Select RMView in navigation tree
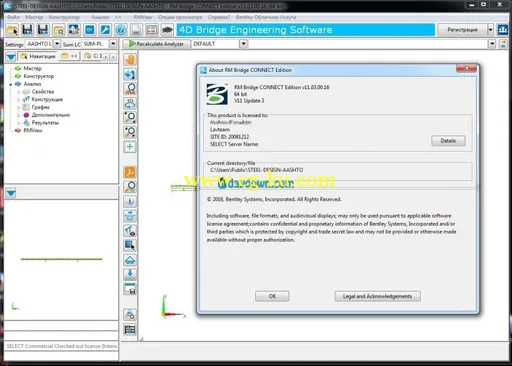 33,130
